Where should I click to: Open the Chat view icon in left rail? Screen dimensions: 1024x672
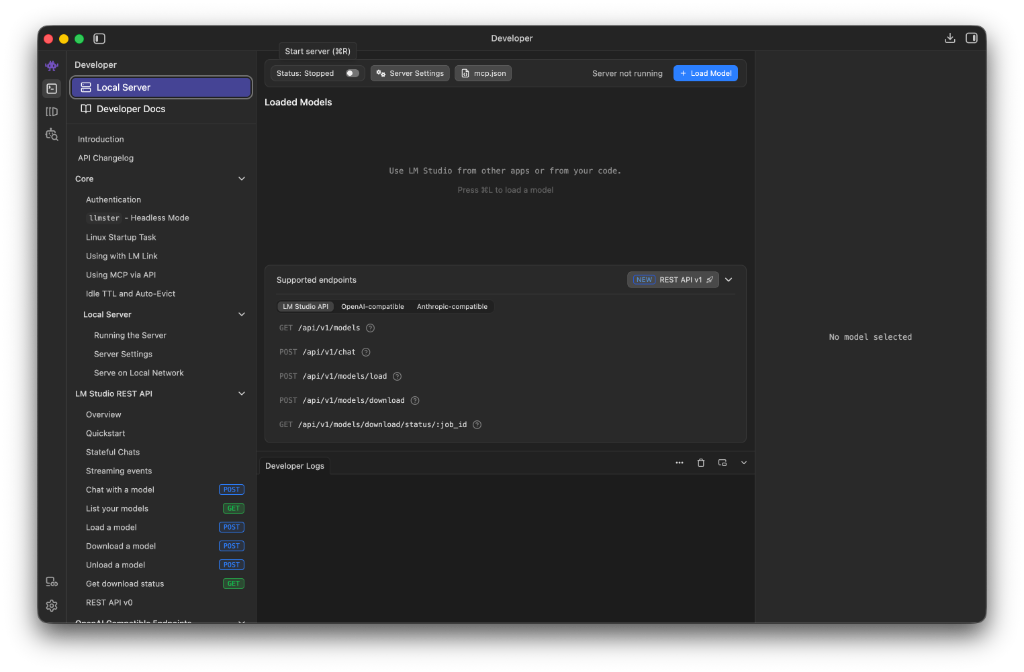52,65
